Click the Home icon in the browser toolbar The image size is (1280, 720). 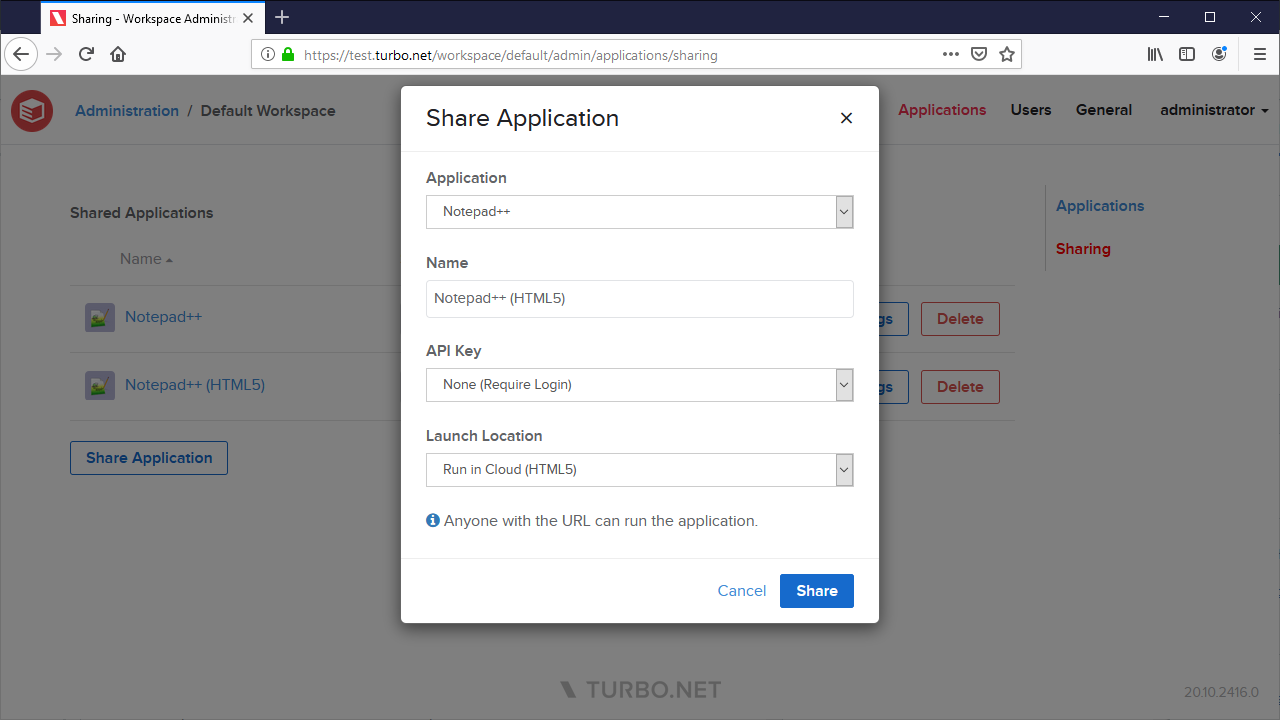118,54
